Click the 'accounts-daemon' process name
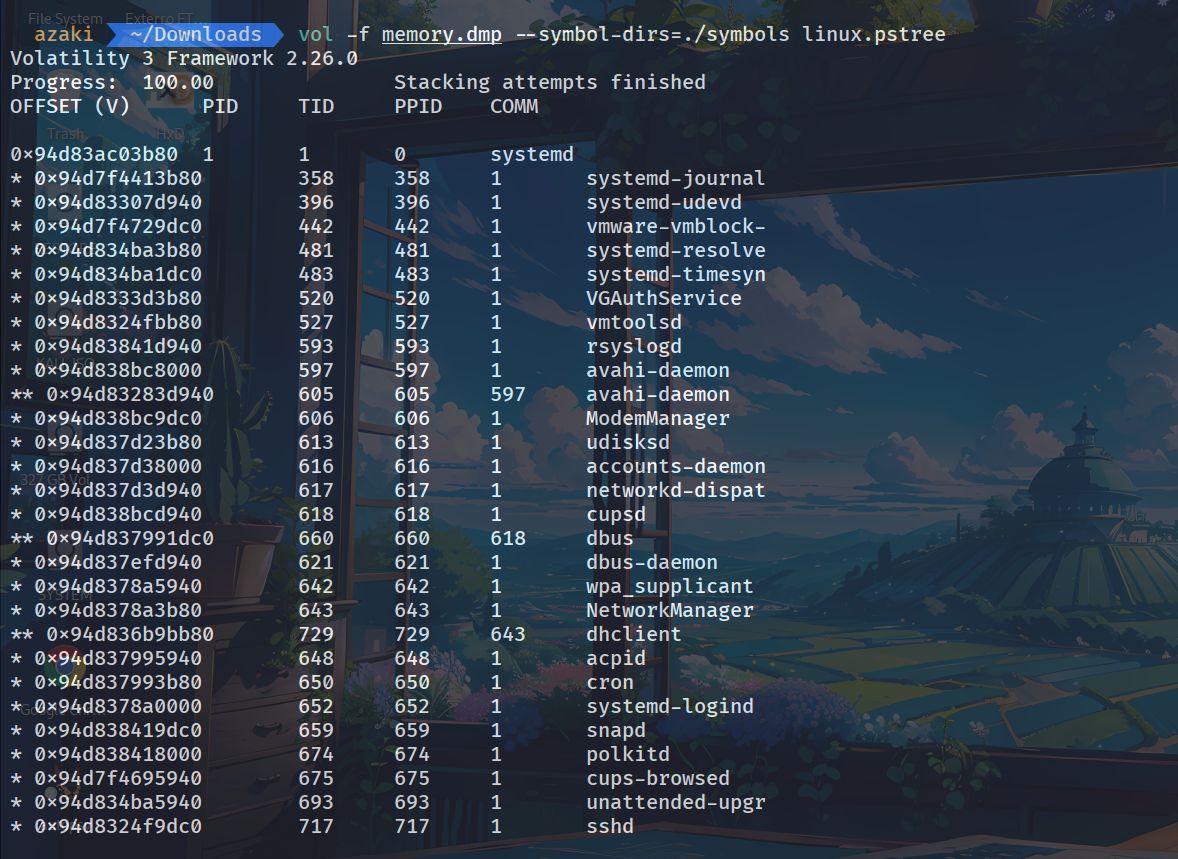The height and width of the screenshot is (859, 1178). [x=675, y=467]
